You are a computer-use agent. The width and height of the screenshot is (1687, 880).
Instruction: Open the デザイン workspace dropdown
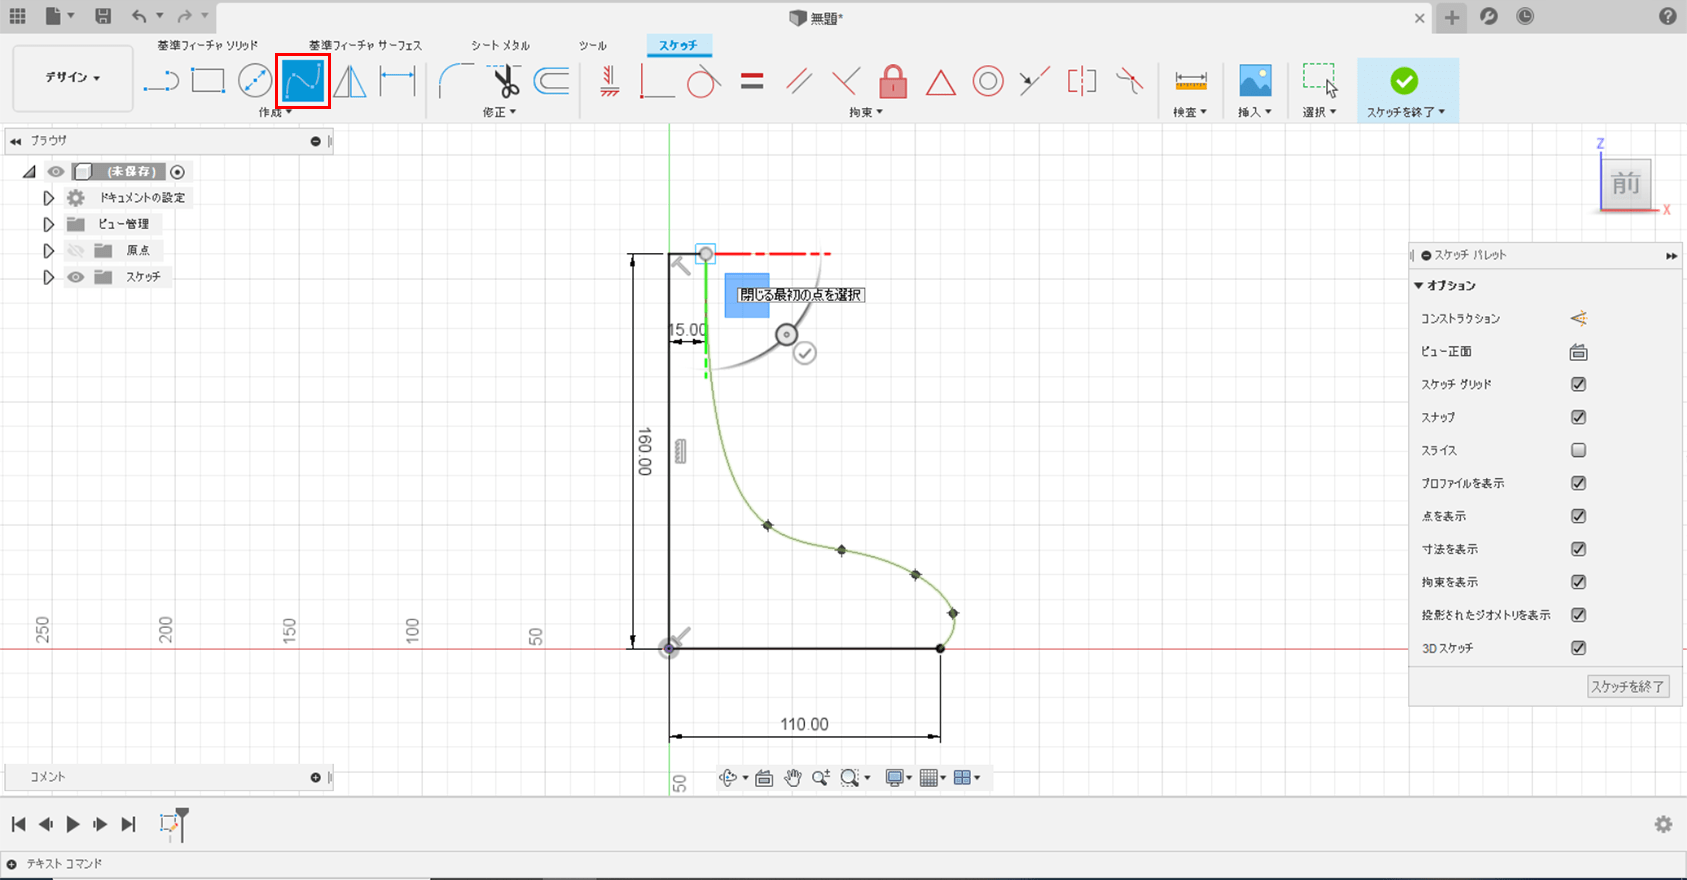tap(73, 77)
